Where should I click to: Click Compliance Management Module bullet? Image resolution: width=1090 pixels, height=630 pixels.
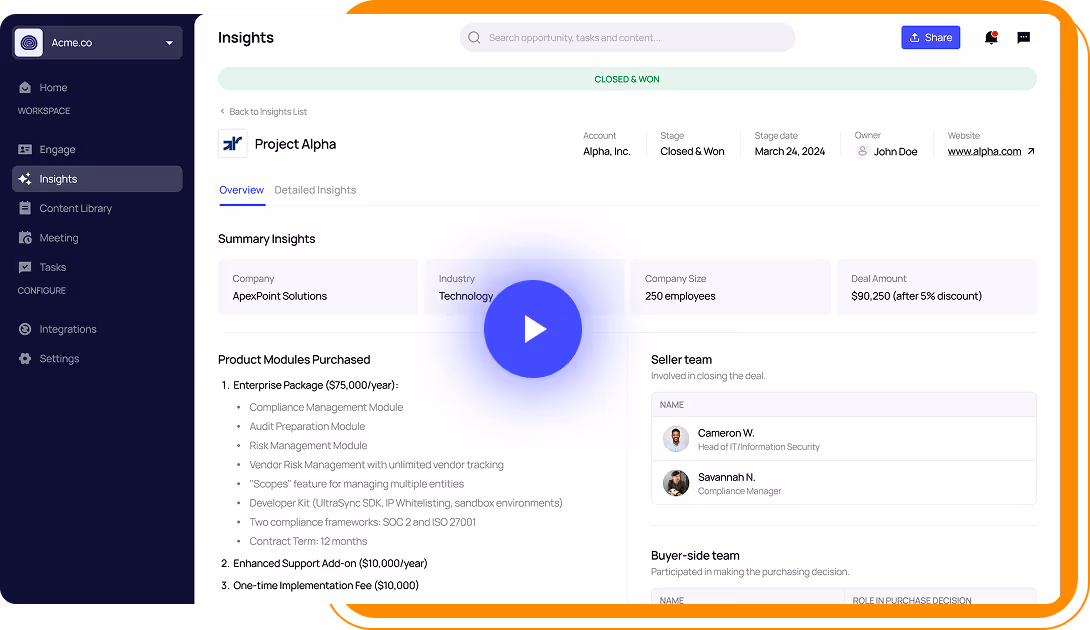point(326,407)
